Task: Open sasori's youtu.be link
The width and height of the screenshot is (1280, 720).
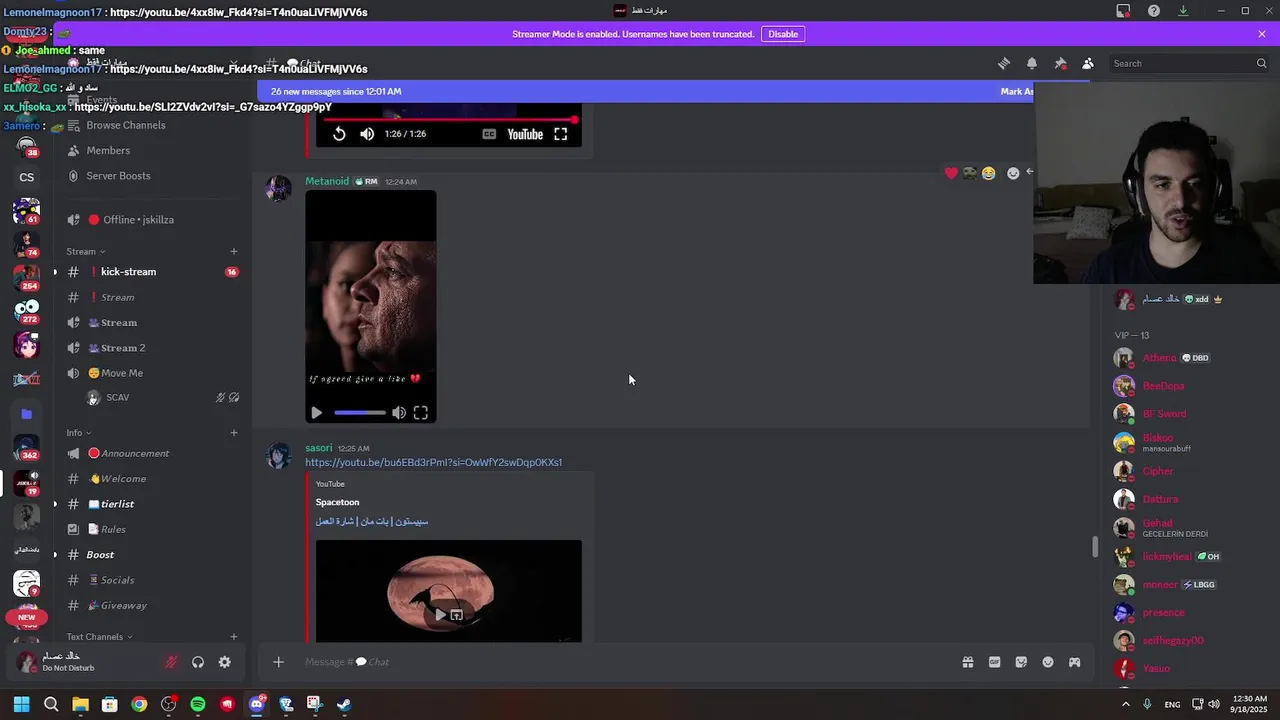Action: click(x=433, y=462)
